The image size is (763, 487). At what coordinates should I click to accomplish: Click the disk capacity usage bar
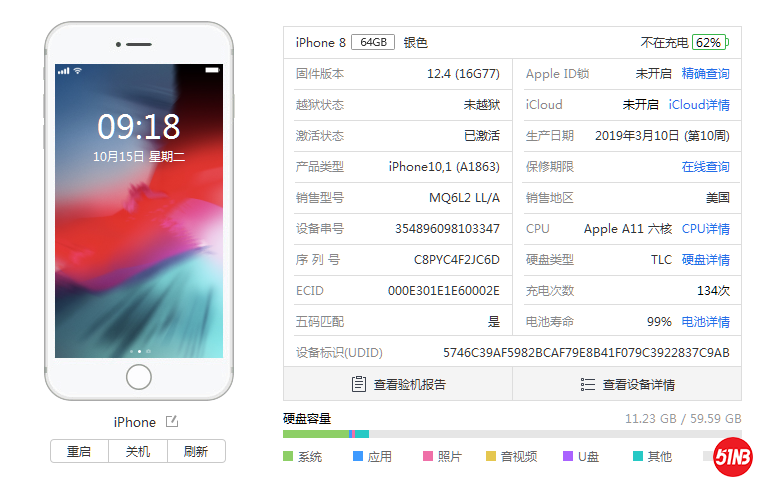point(512,433)
